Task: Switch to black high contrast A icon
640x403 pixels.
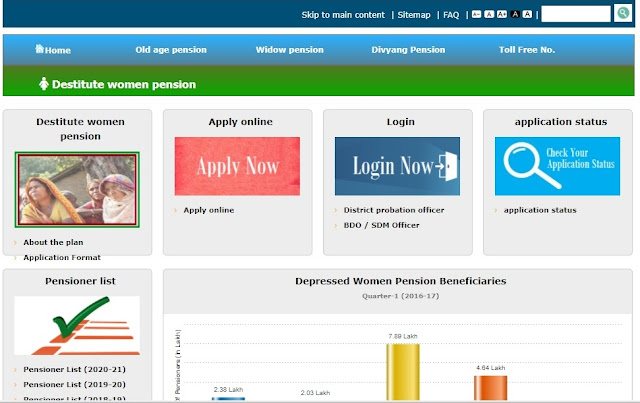Action: [x=515, y=14]
